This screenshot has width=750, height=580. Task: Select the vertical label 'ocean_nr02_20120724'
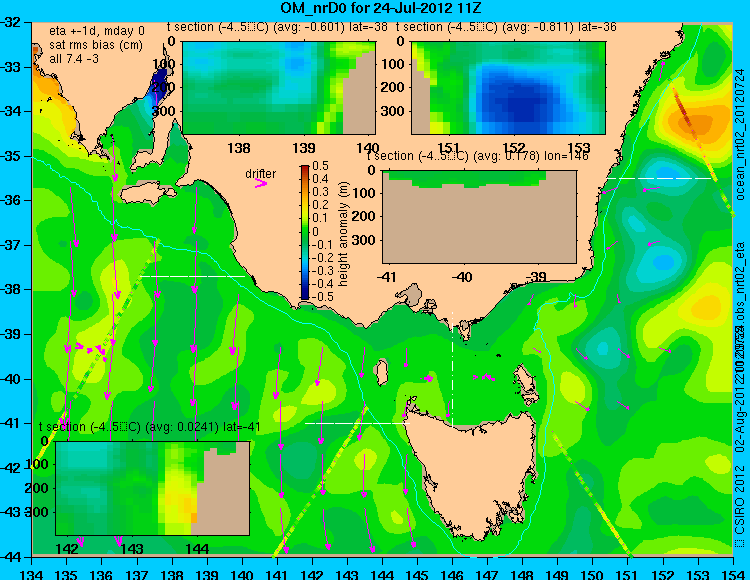click(741, 135)
